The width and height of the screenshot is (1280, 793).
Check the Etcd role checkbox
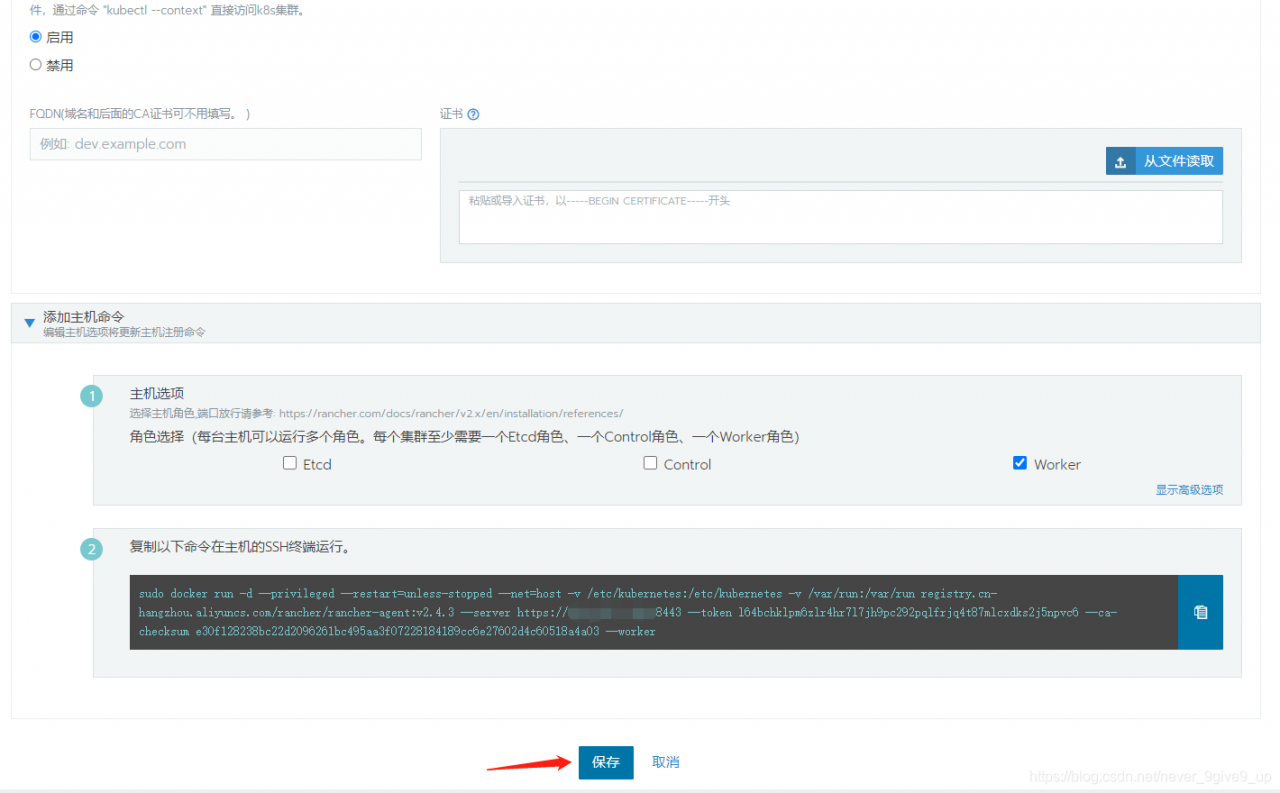point(290,463)
